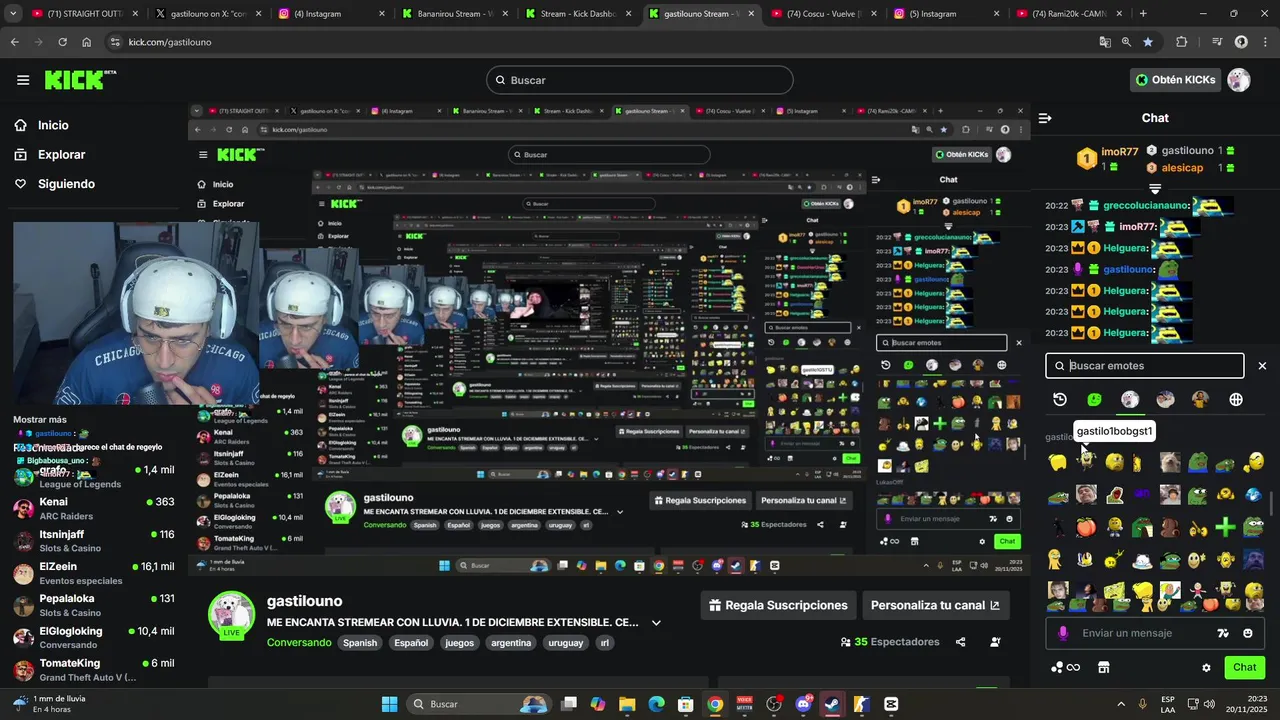Select the white dog channel emotes tab

pyautogui.click(x=1130, y=399)
